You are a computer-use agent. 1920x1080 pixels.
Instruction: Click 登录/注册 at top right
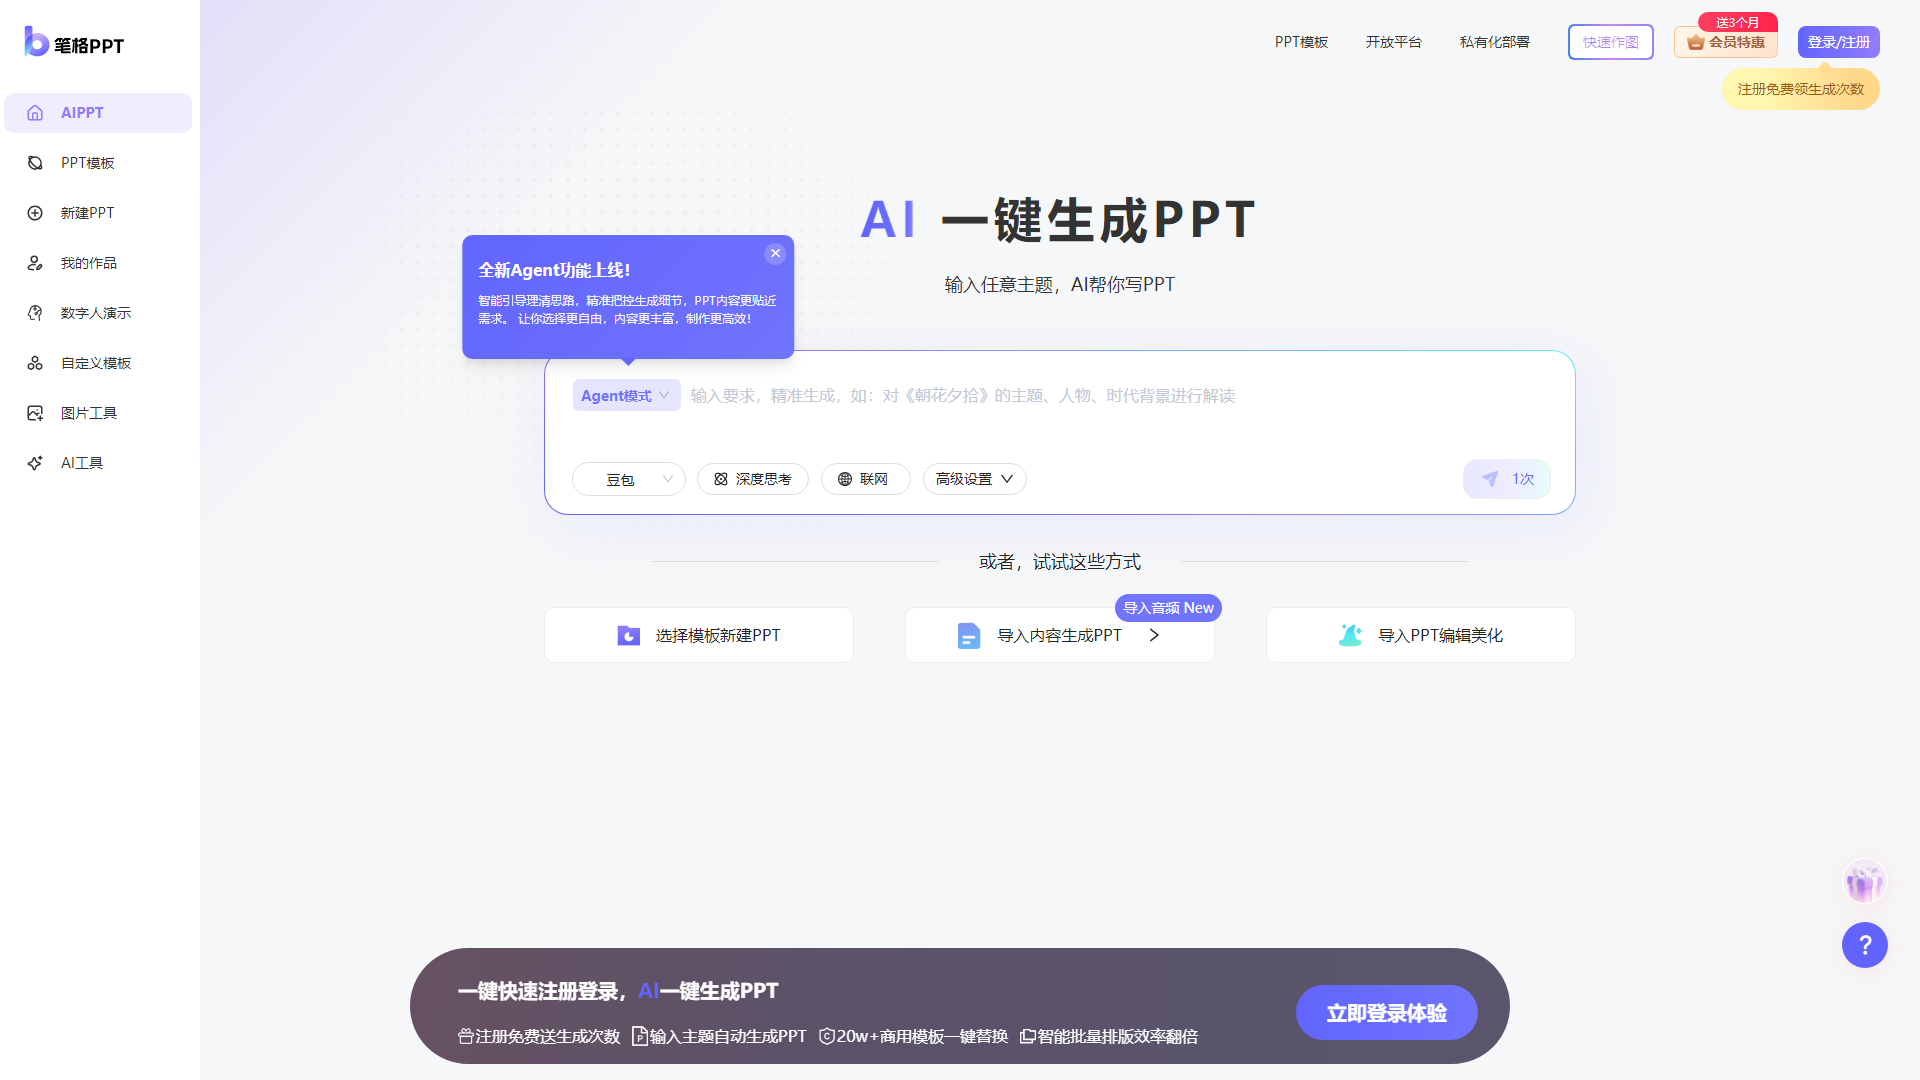[1838, 42]
